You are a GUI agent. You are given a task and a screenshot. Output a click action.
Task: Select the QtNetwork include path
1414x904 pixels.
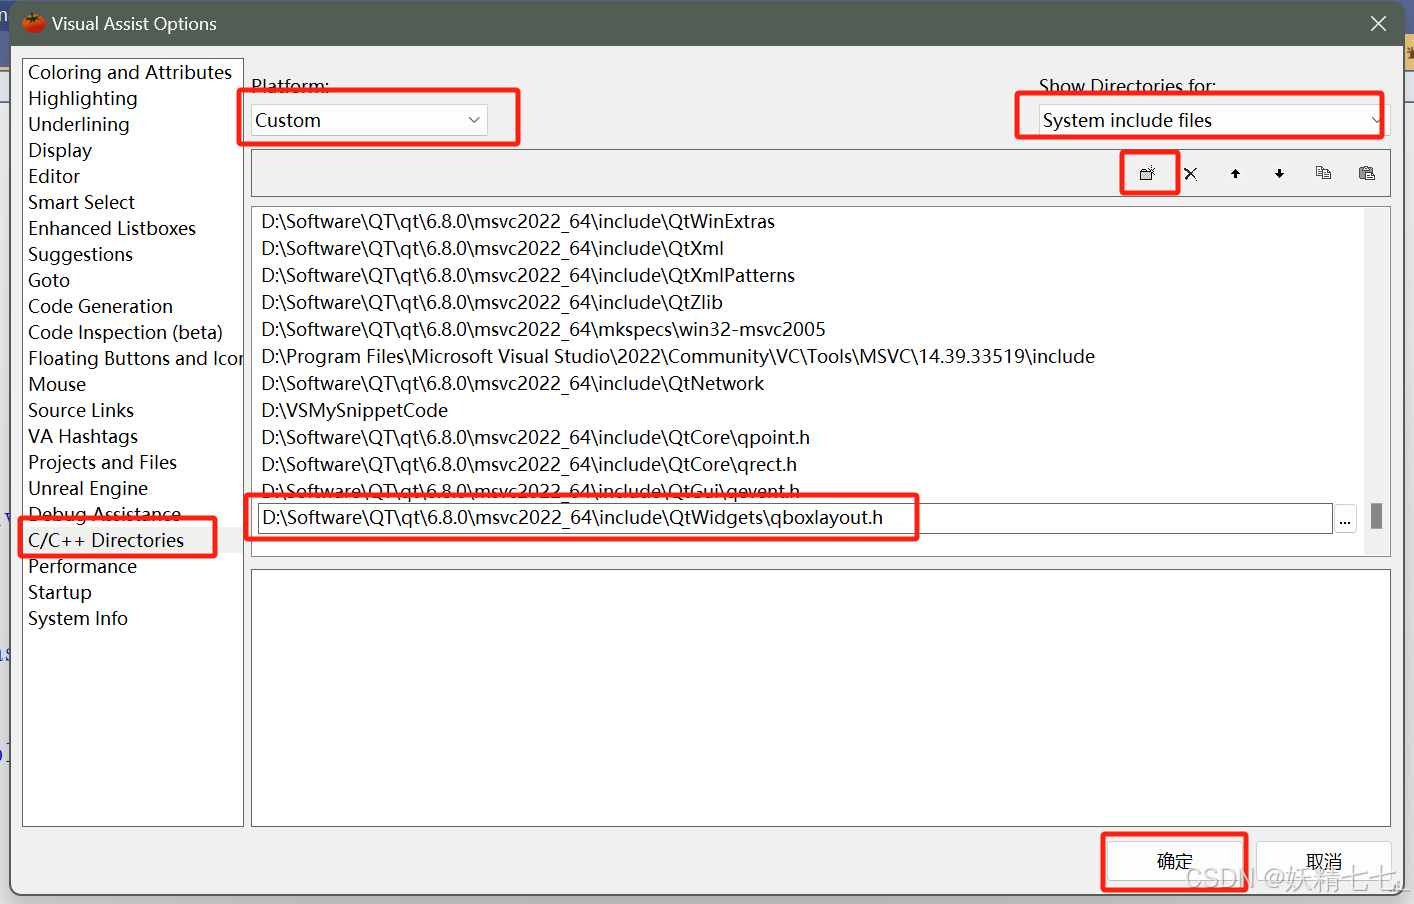coord(512,383)
